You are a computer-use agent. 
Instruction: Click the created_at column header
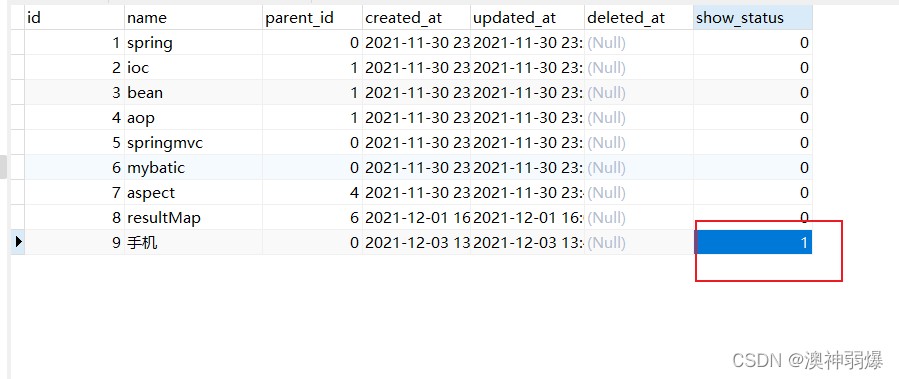pyautogui.click(x=416, y=18)
